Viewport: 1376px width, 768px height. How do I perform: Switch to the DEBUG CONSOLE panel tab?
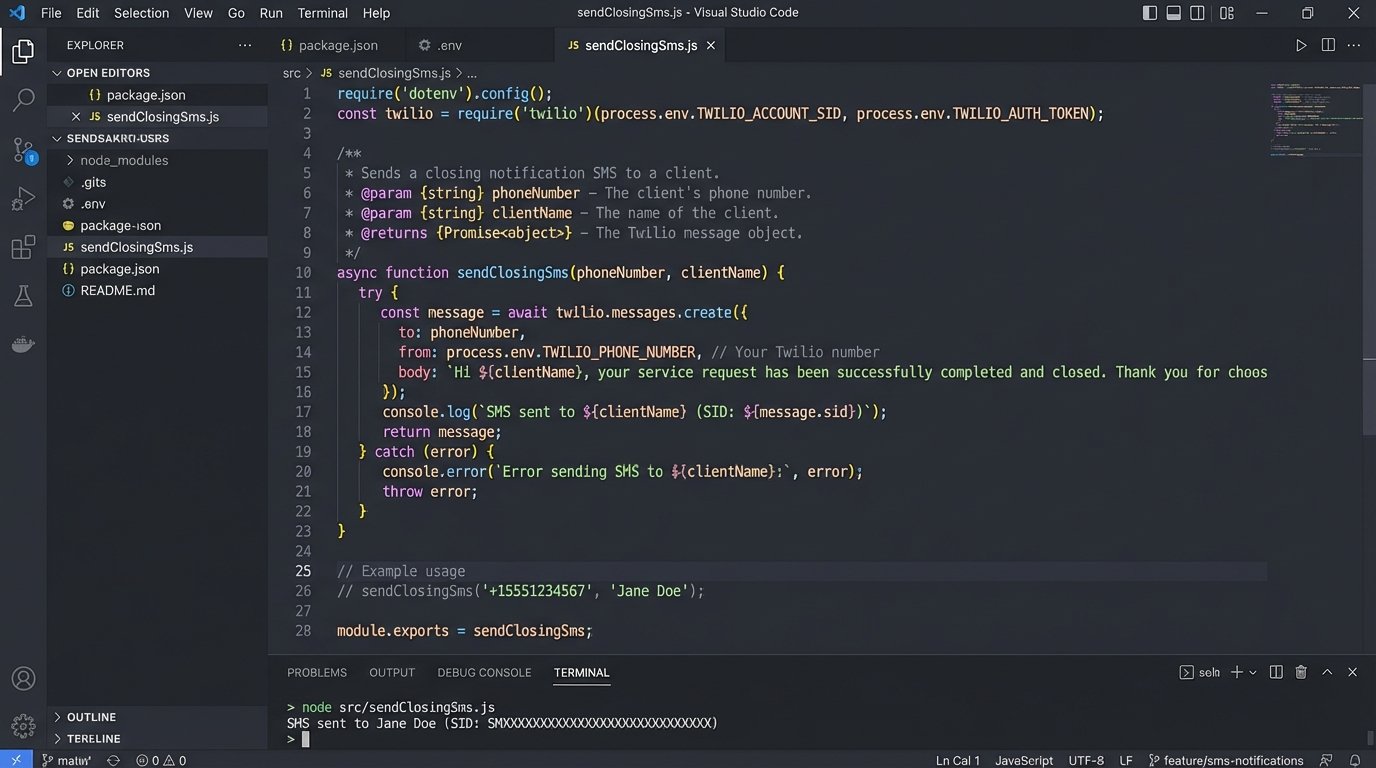point(484,672)
